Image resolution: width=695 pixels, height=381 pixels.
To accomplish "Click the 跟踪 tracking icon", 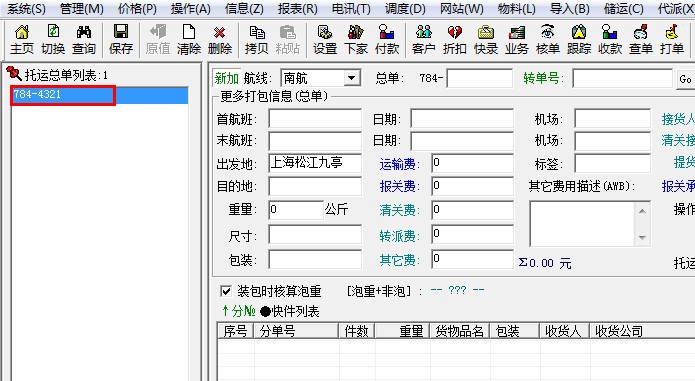I will (x=579, y=39).
